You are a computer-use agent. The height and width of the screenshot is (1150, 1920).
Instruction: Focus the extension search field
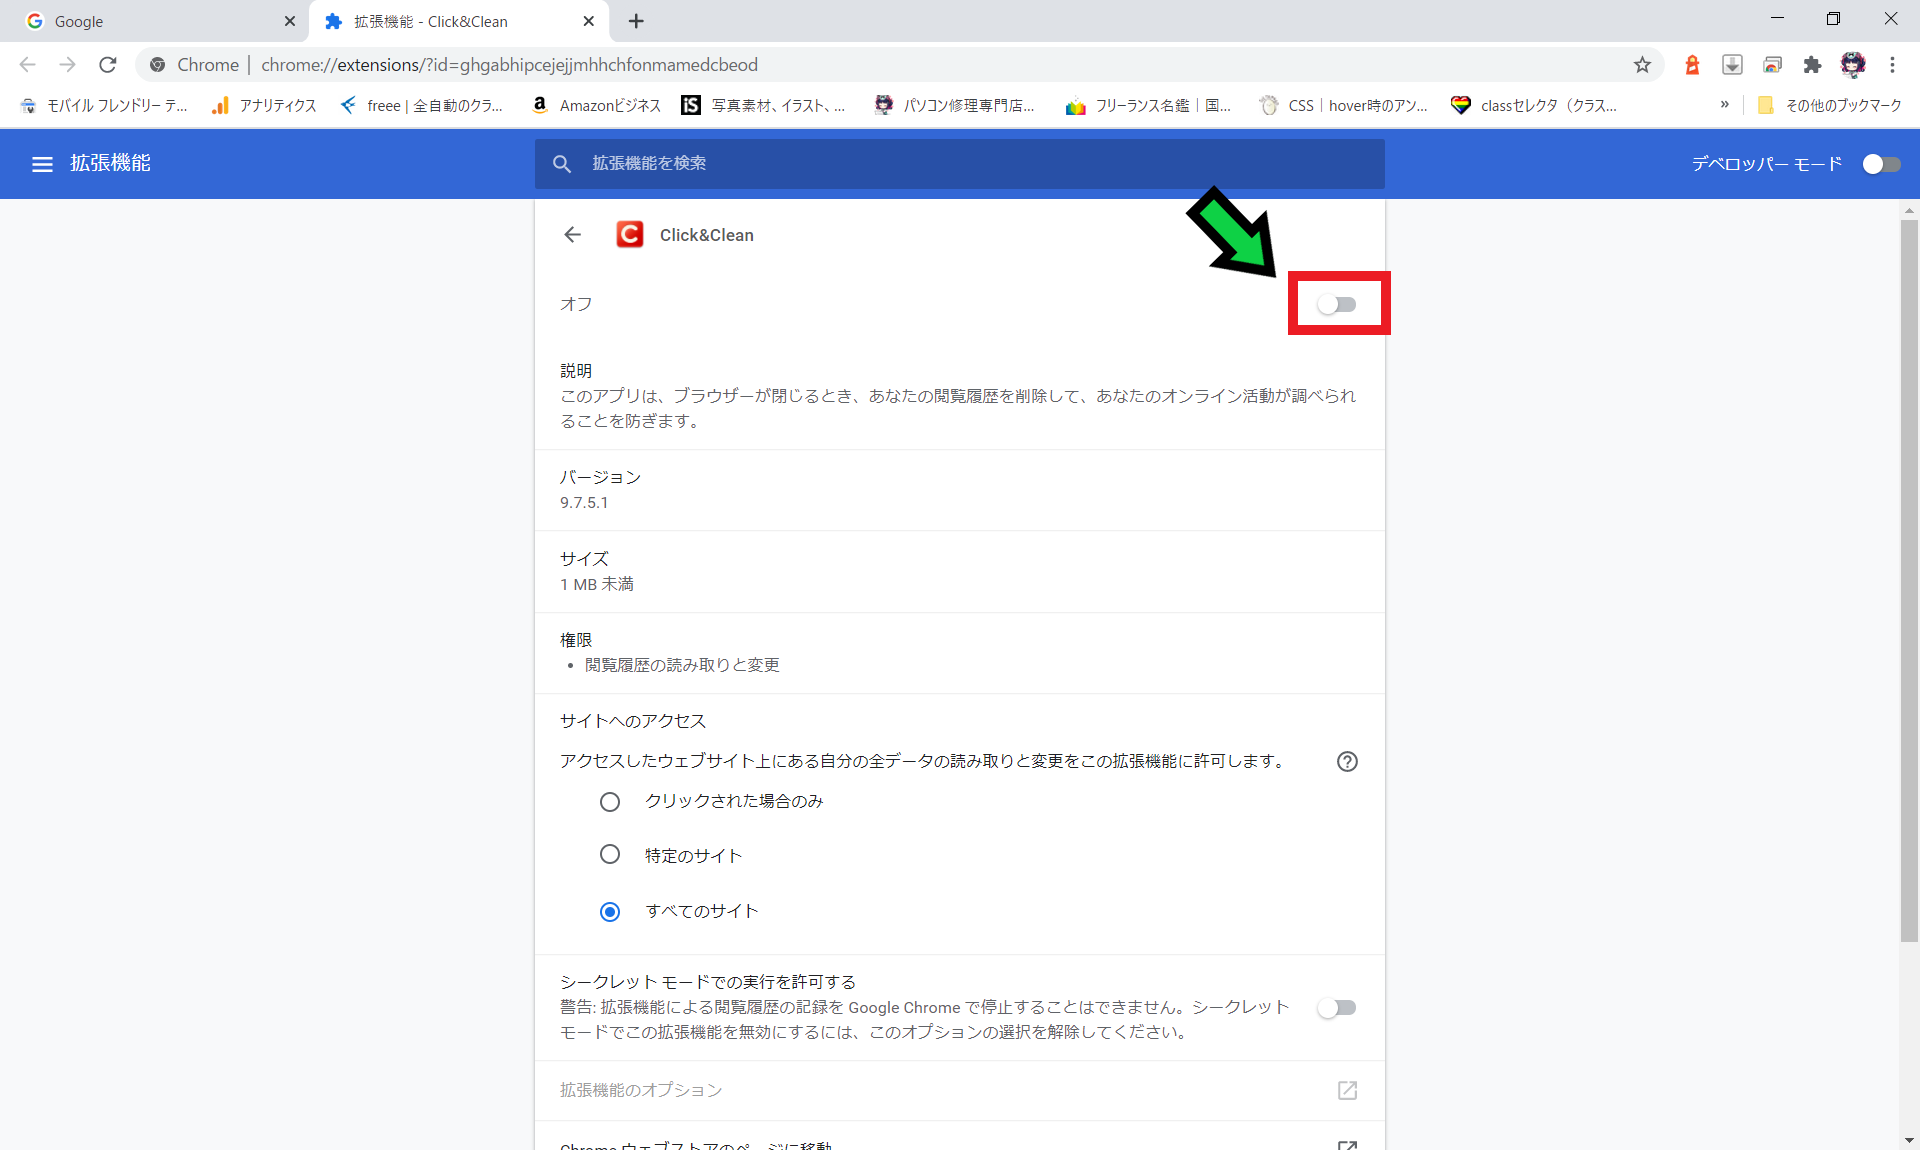coord(959,164)
